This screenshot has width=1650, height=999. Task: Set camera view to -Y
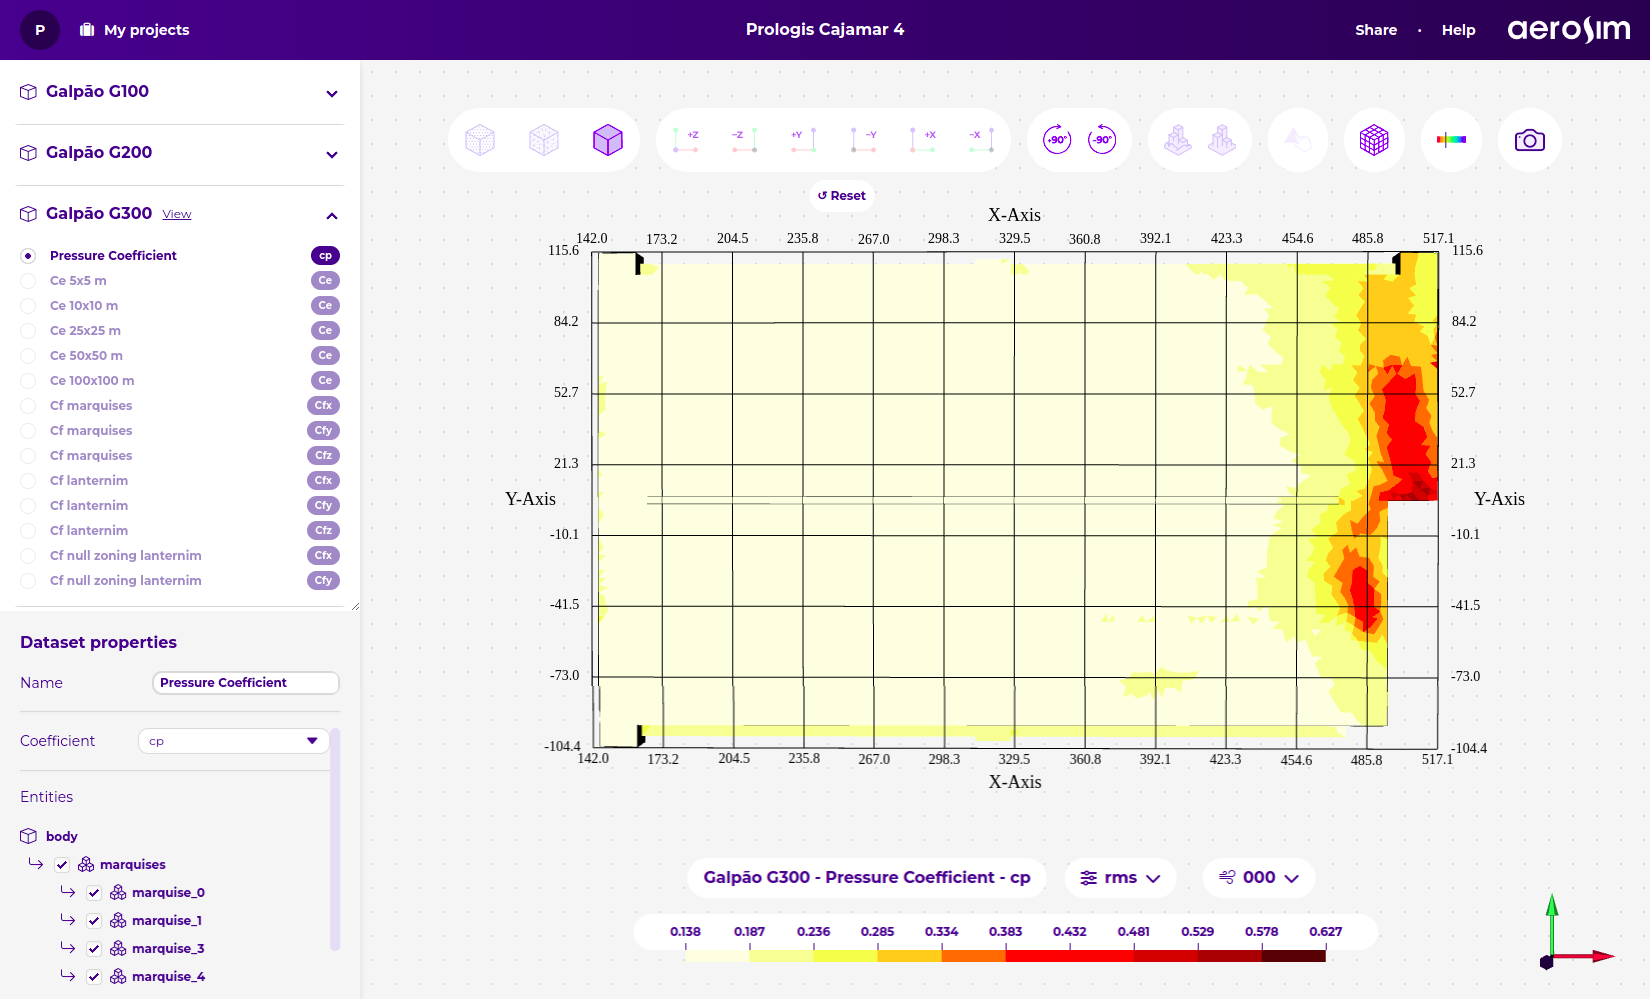click(864, 140)
